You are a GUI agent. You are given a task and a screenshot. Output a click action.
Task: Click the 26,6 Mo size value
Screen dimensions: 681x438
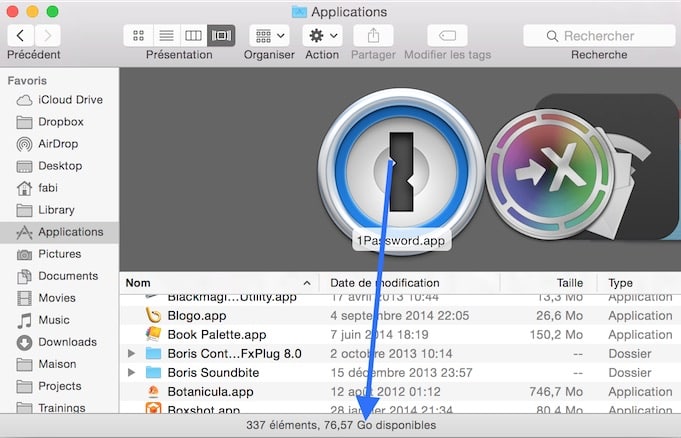click(x=559, y=315)
